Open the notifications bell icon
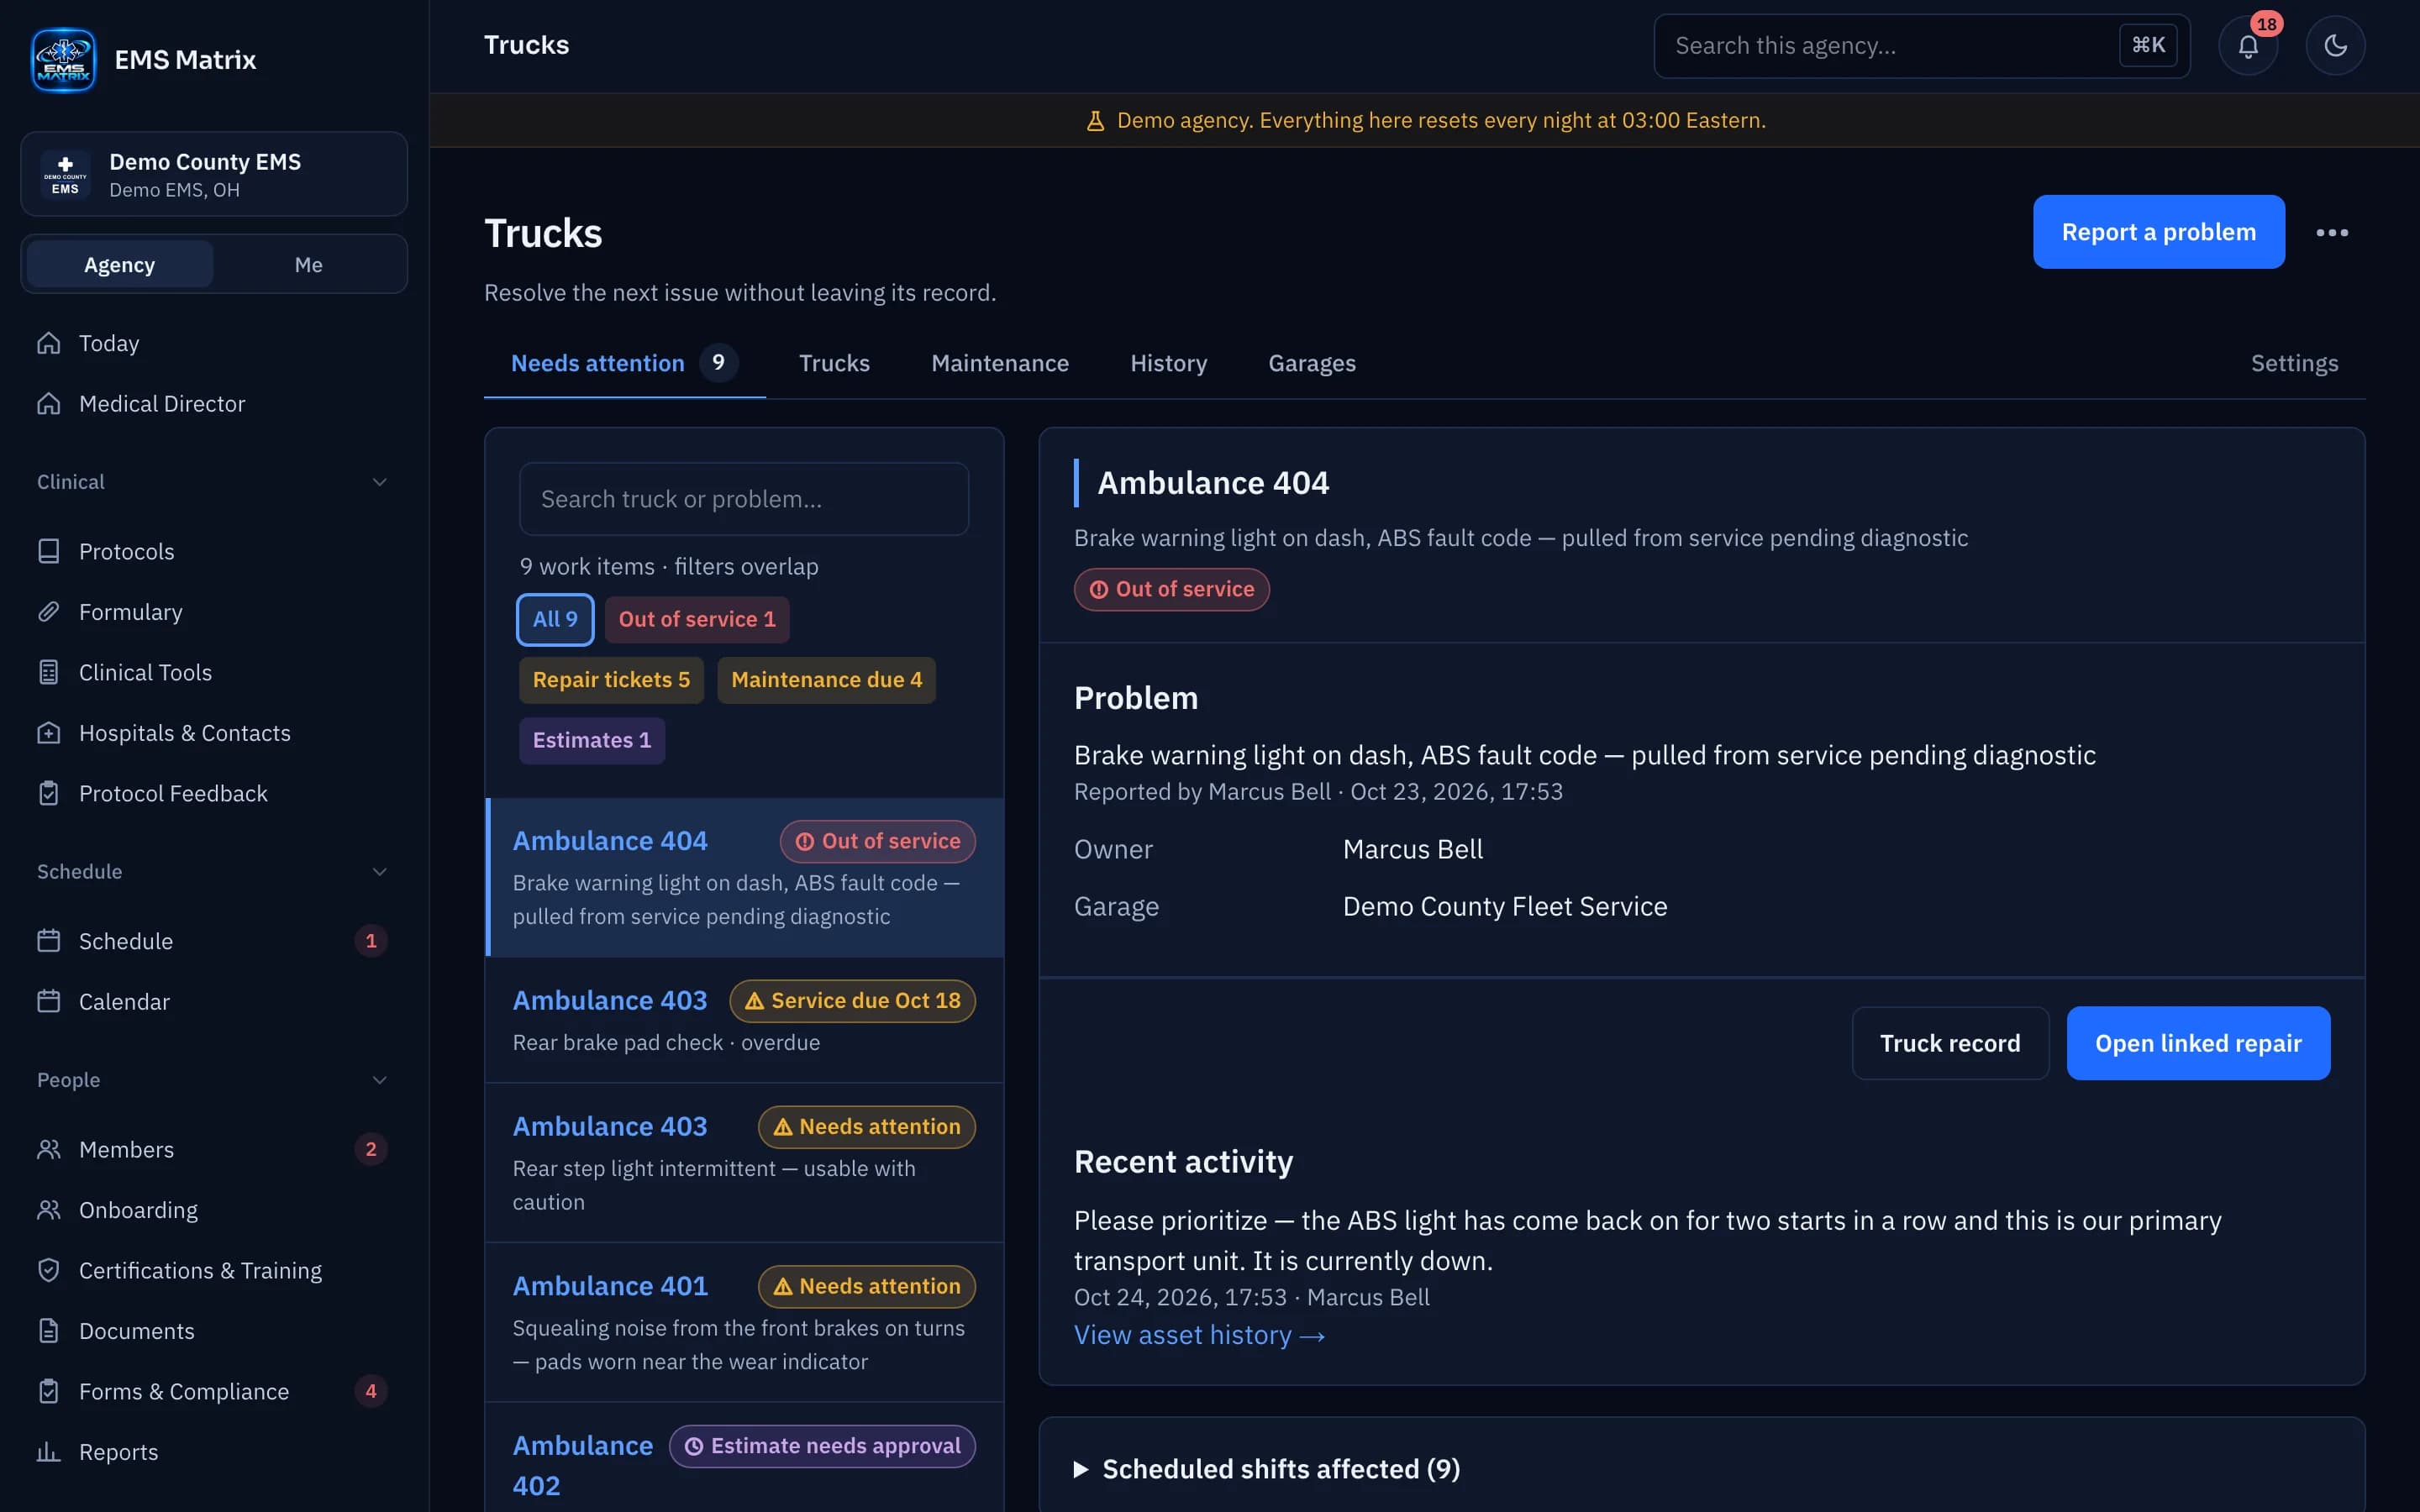This screenshot has height=1512, width=2420. (2247, 46)
